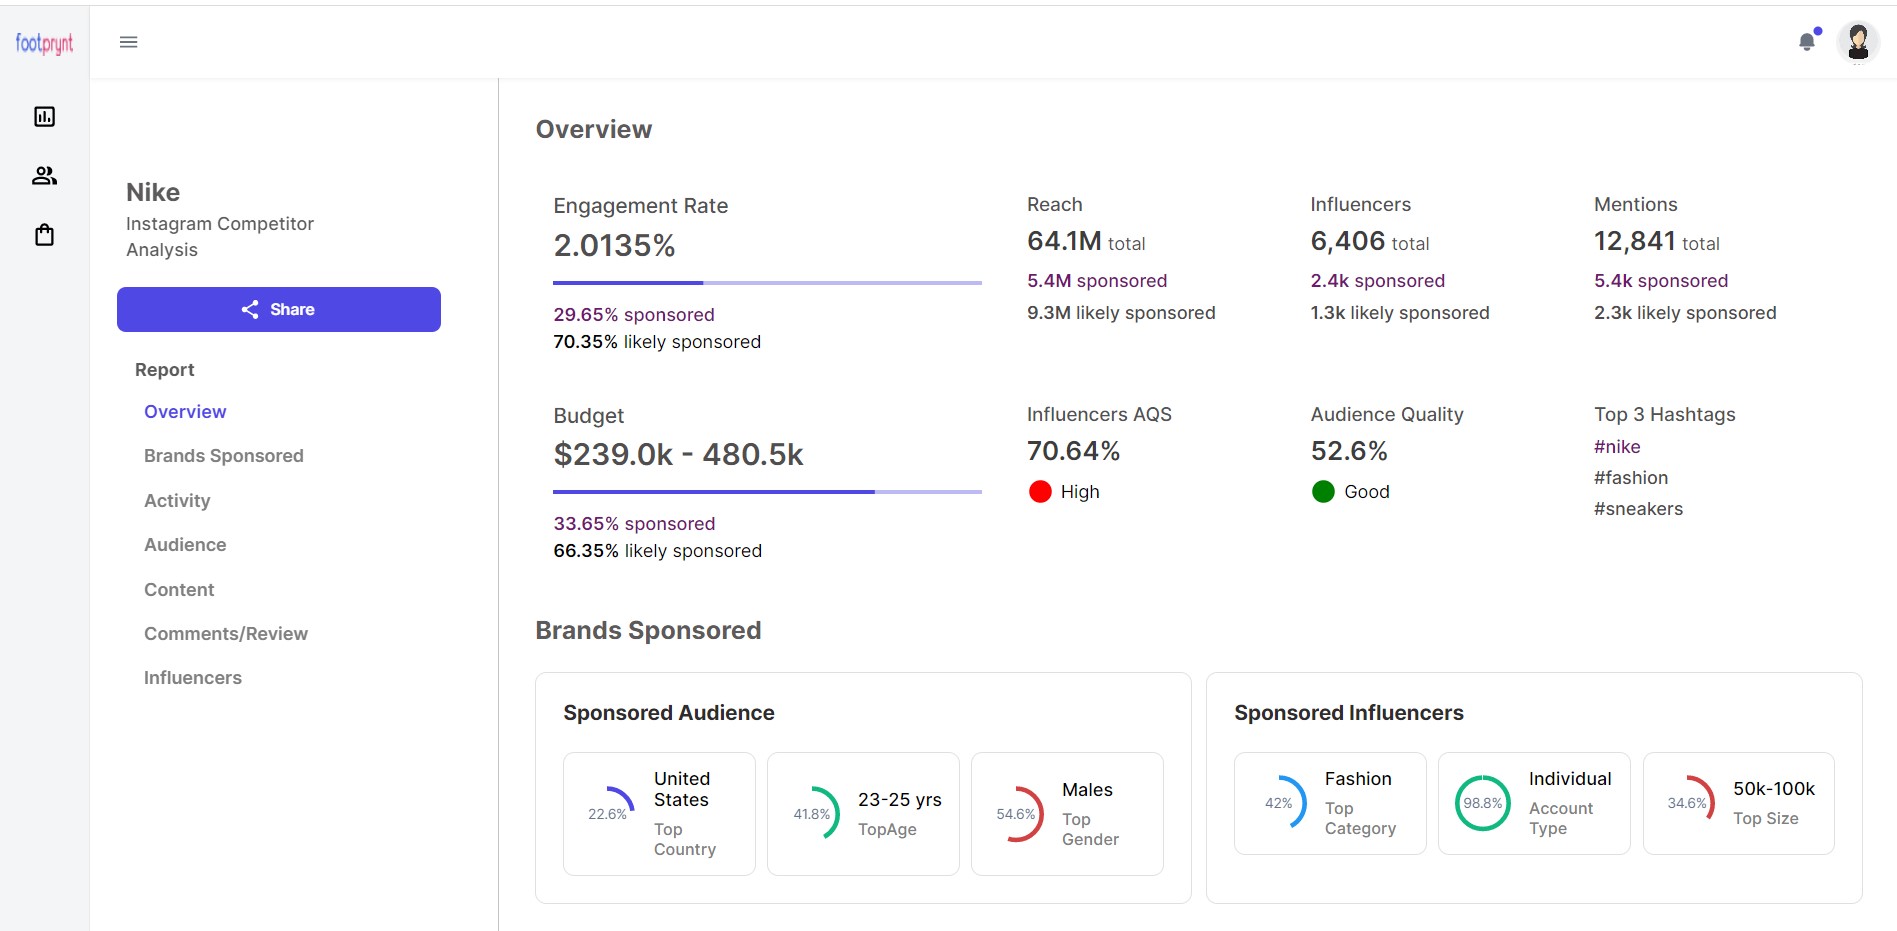The width and height of the screenshot is (1897, 931).
Task: Click the green Good quality indicator
Action: (1323, 492)
